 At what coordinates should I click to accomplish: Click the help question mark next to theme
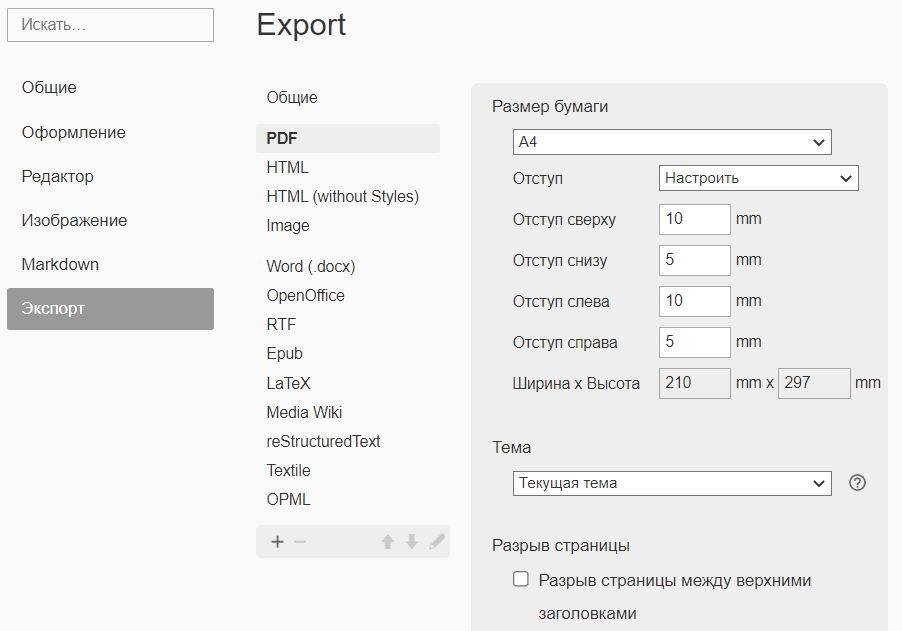coord(857,483)
